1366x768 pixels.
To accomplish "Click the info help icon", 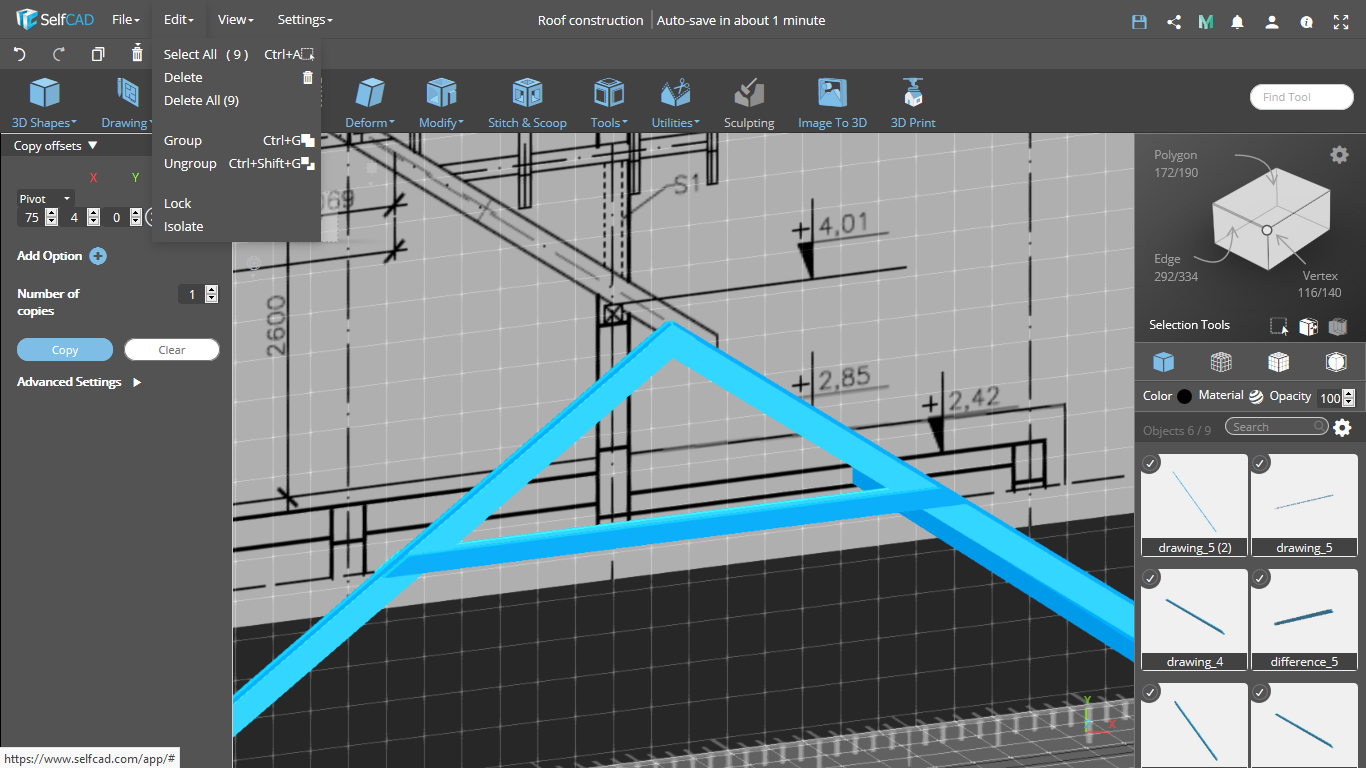I will [x=1306, y=21].
